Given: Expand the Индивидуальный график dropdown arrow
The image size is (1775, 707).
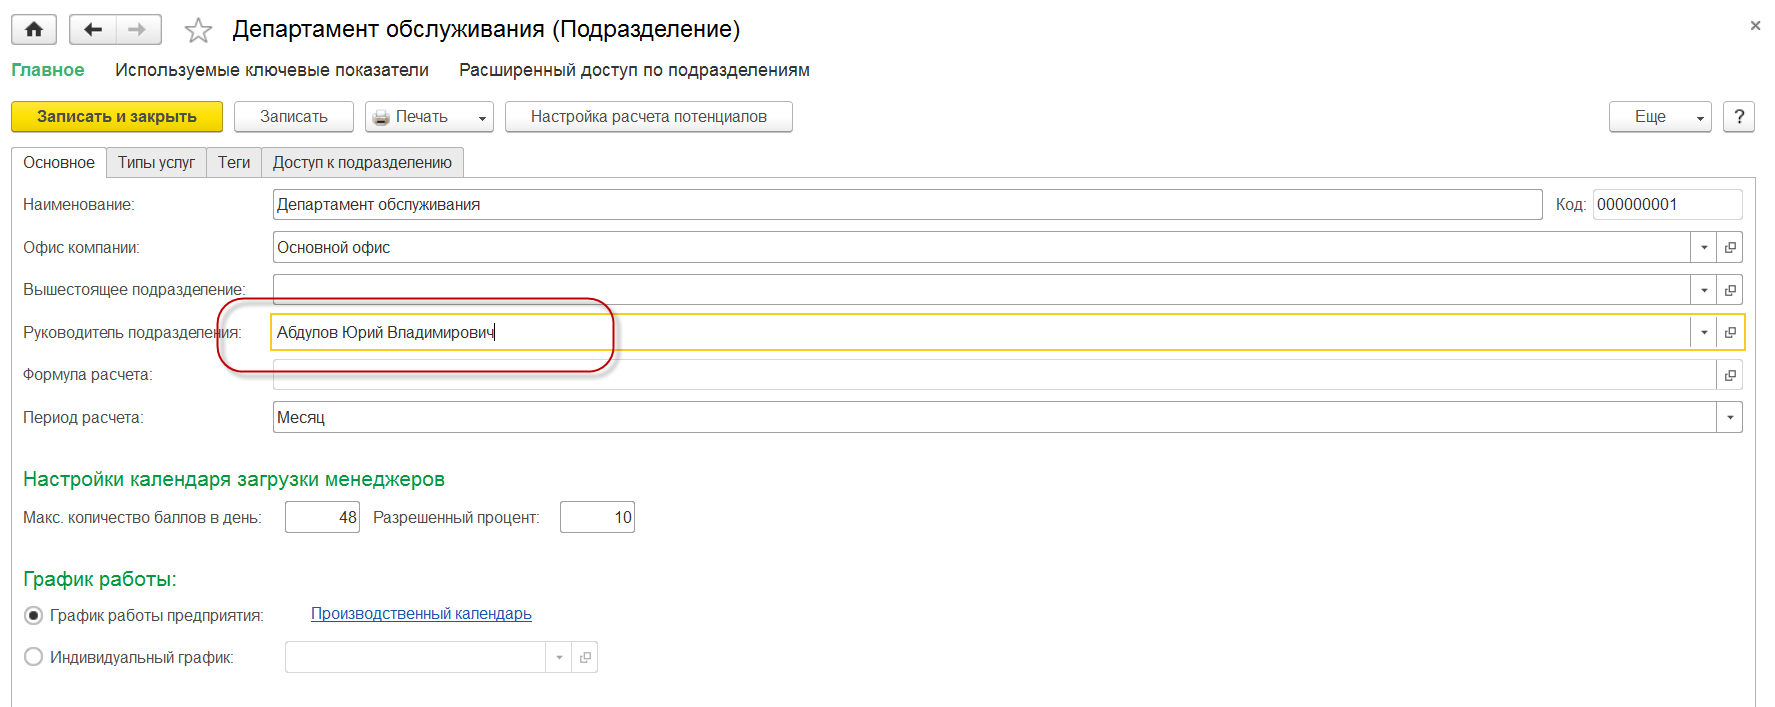Looking at the screenshot, I should [x=559, y=657].
